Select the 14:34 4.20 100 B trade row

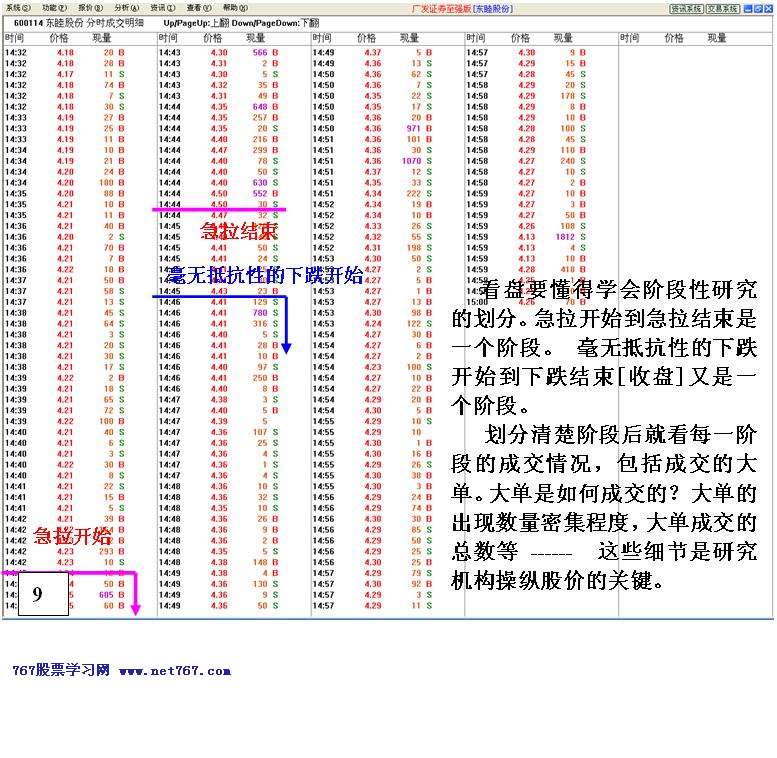tap(65, 183)
